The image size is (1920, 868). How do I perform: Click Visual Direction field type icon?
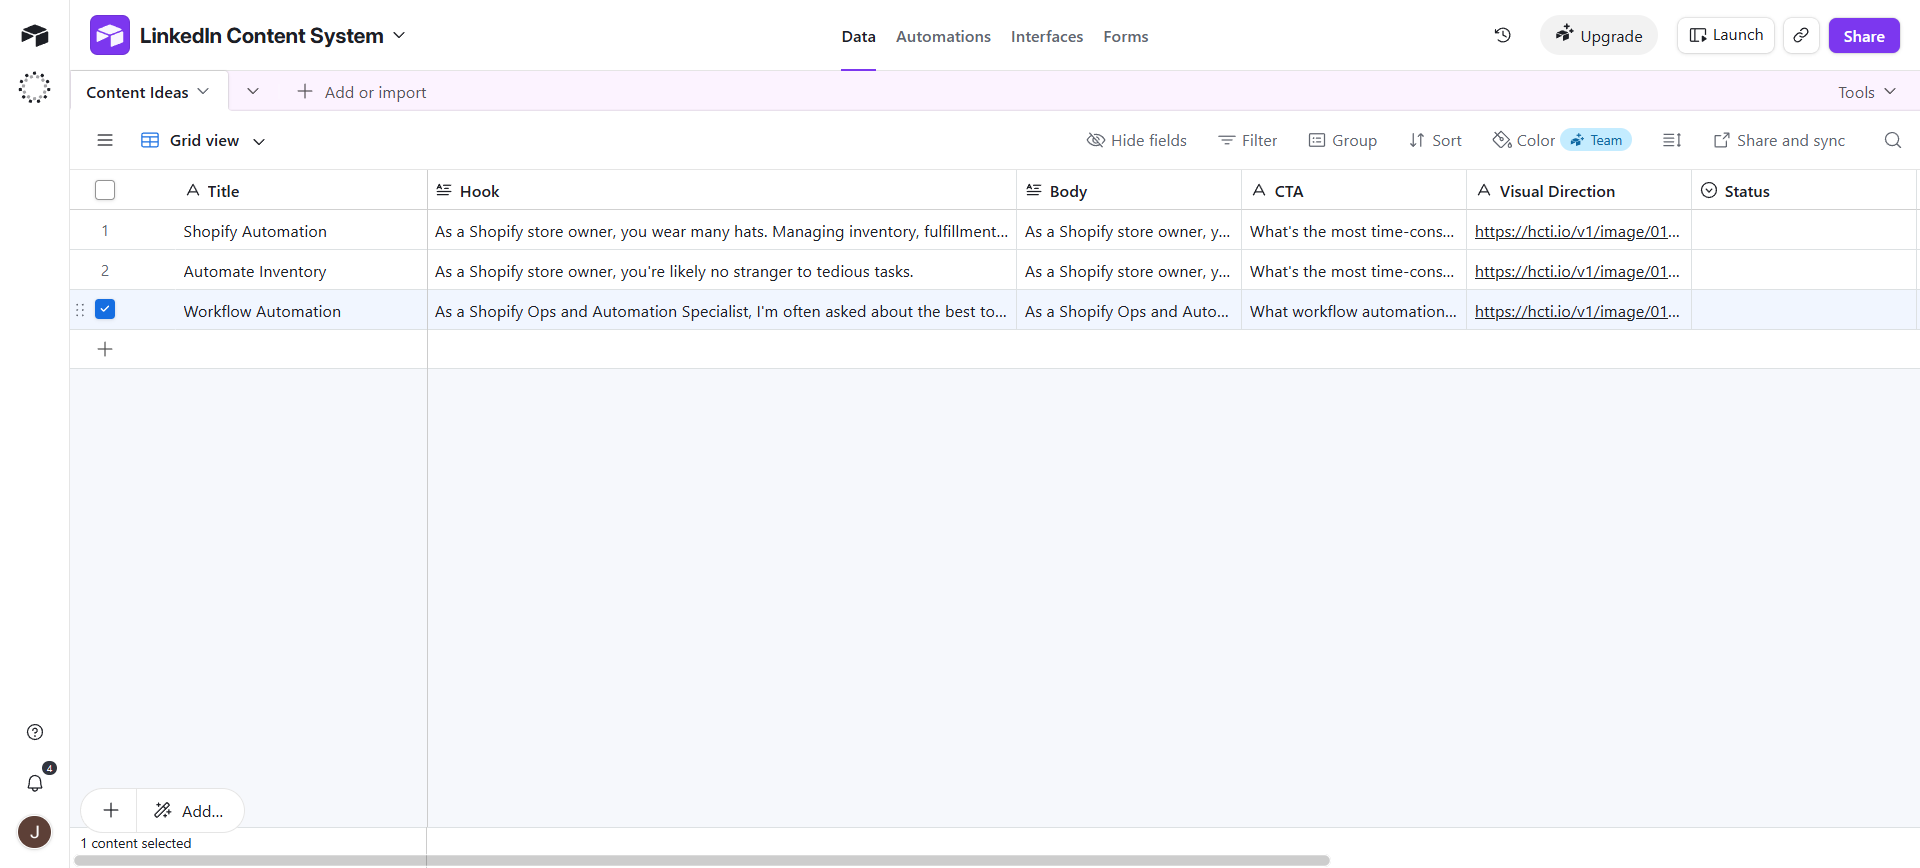1484,190
